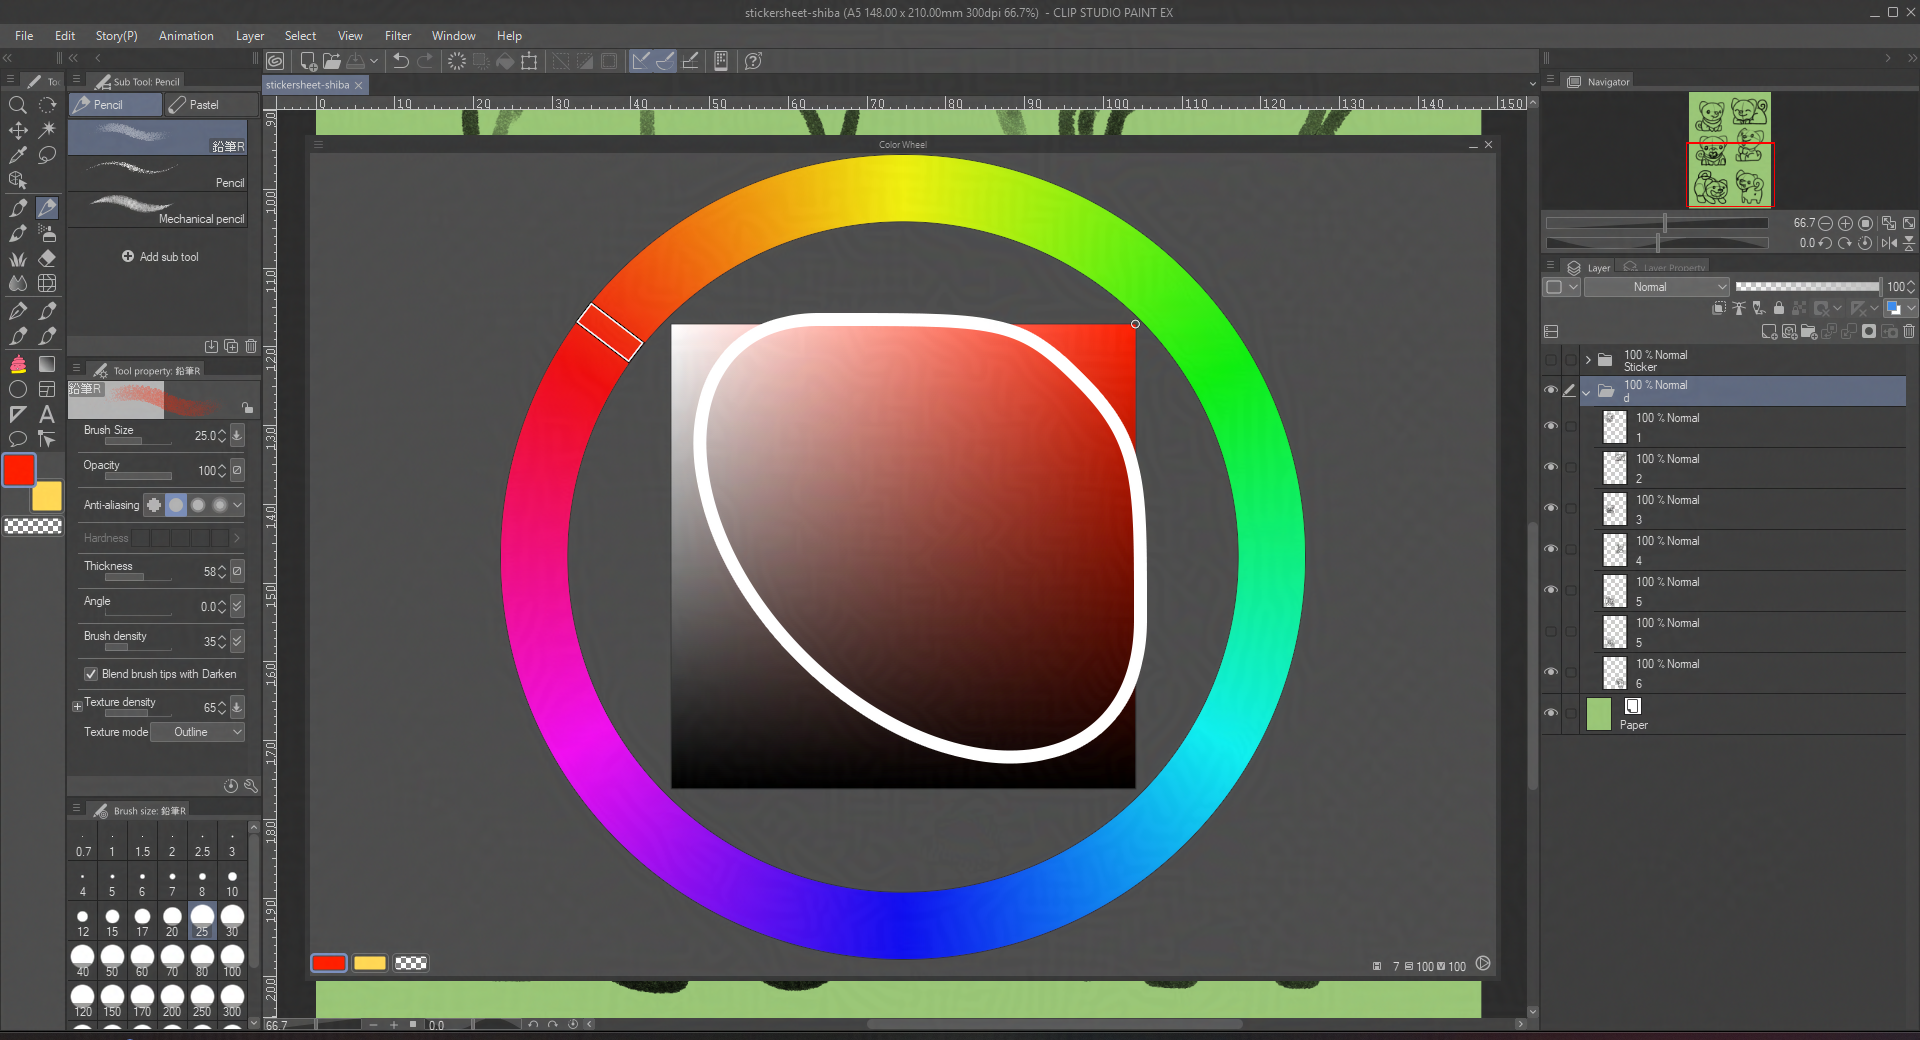Screen dimensions: 1920x1040
Task: Click the Delete layer trash icon
Action: click(1909, 332)
